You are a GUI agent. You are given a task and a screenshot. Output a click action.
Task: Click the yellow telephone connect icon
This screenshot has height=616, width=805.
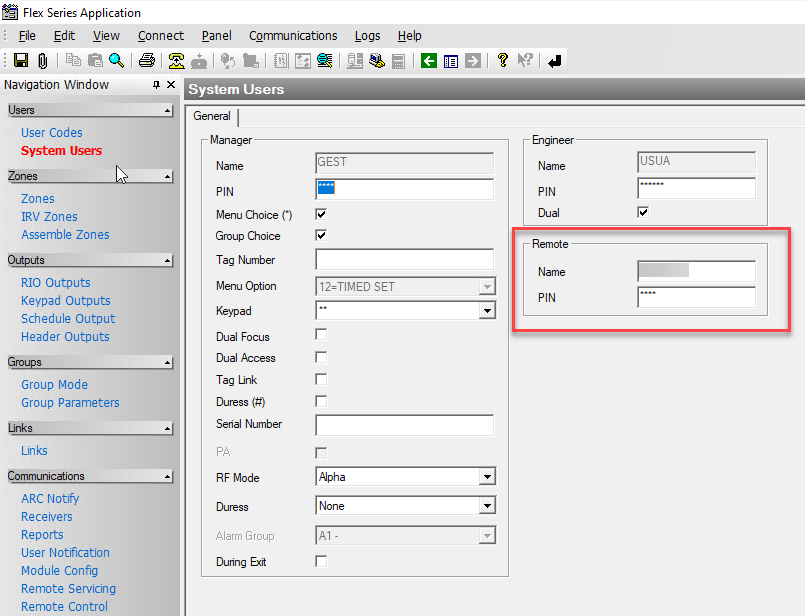[176, 61]
